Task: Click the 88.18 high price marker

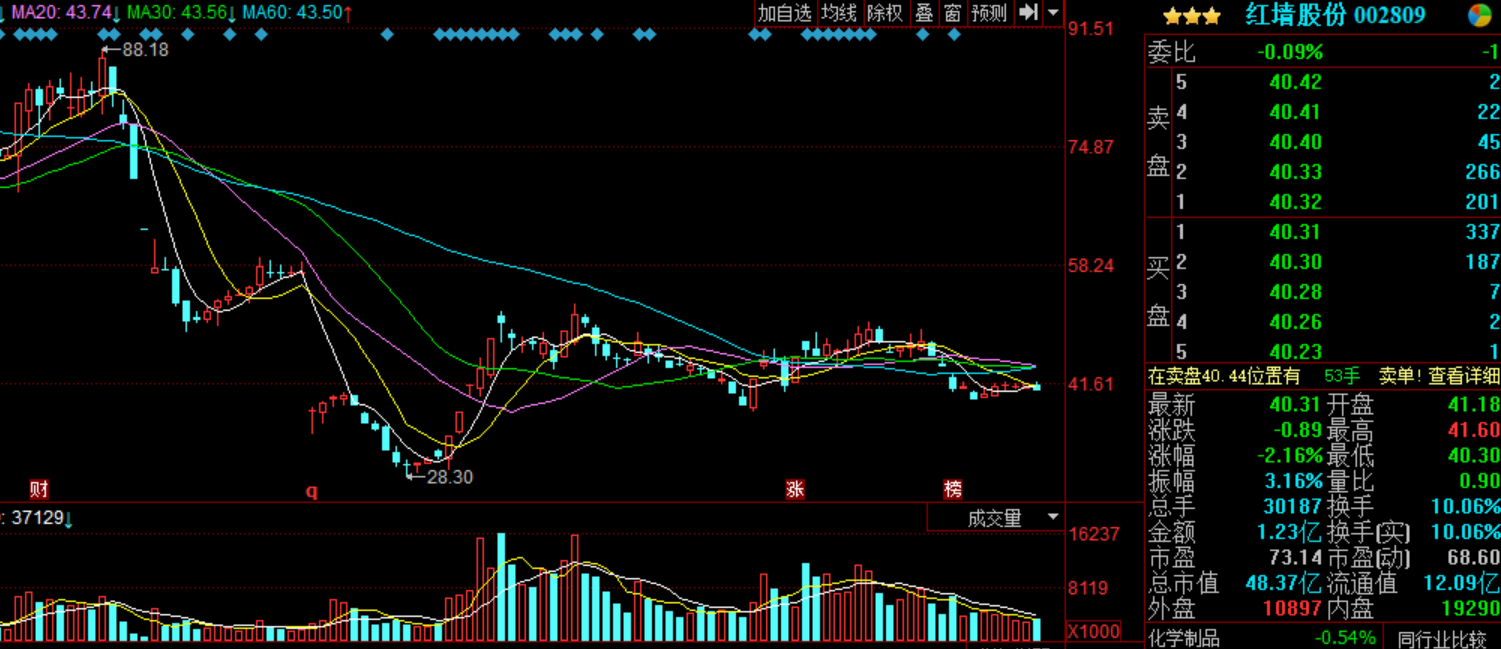Action: click(146, 49)
